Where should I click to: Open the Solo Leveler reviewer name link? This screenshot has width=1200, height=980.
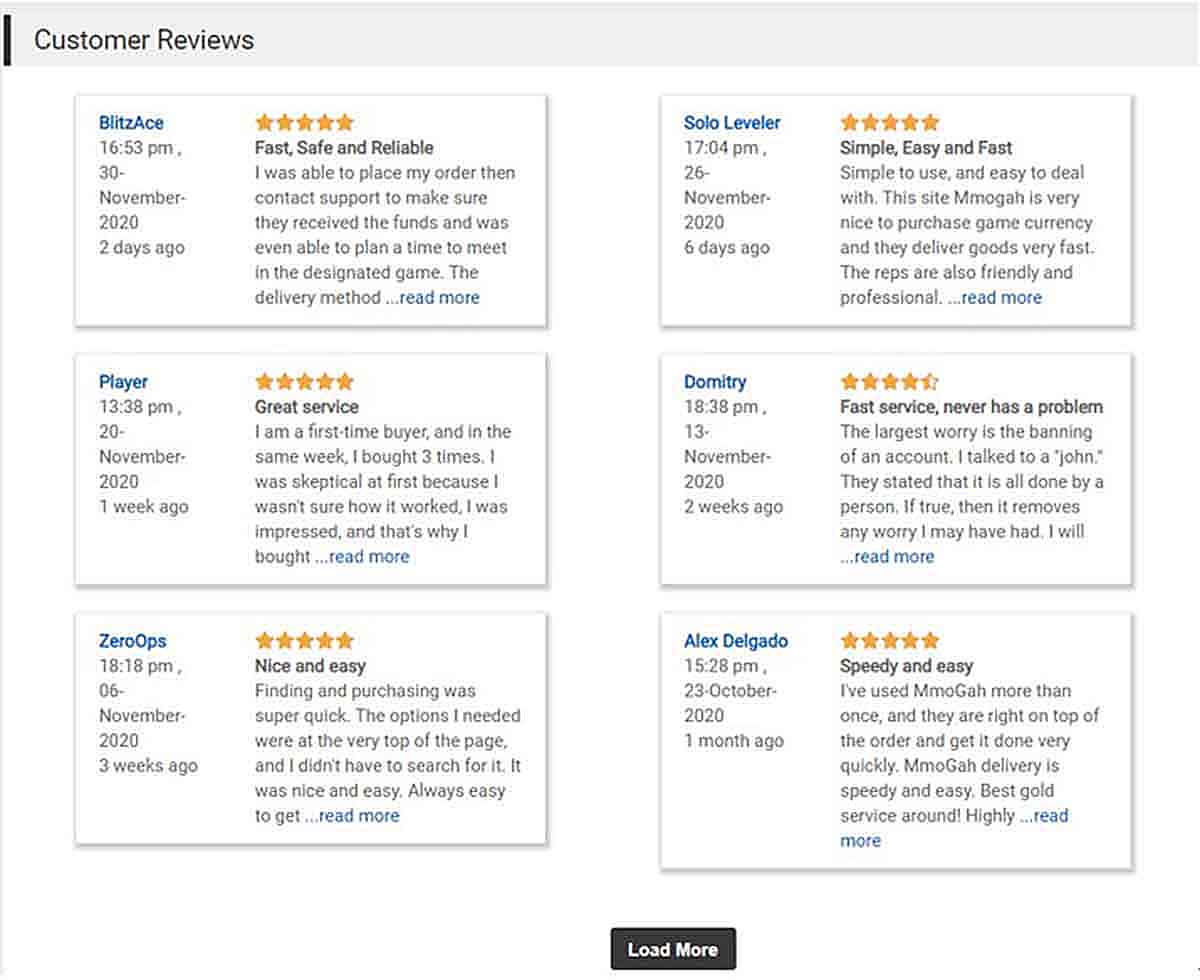click(x=732, y=123)
